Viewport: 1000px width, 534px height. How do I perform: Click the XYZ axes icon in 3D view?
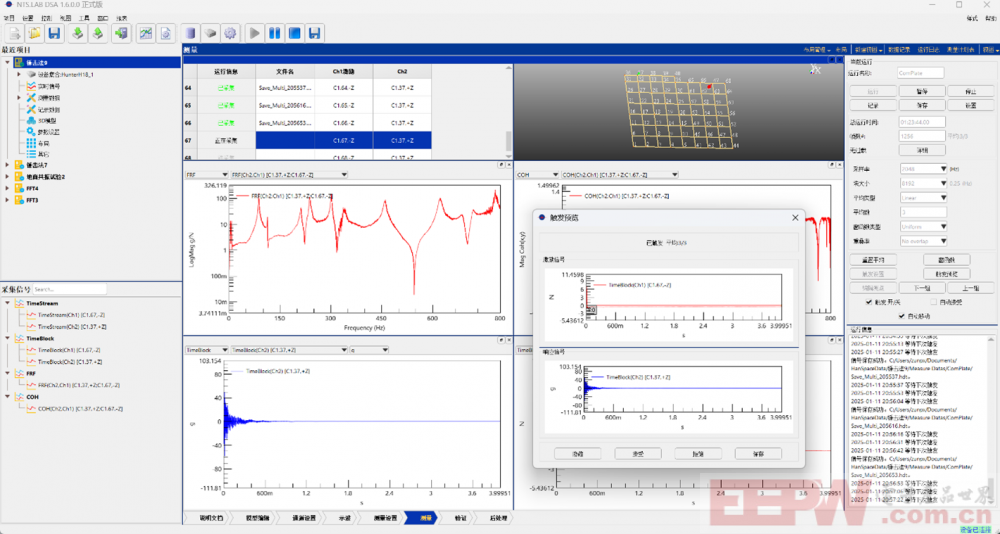point(815,69)
